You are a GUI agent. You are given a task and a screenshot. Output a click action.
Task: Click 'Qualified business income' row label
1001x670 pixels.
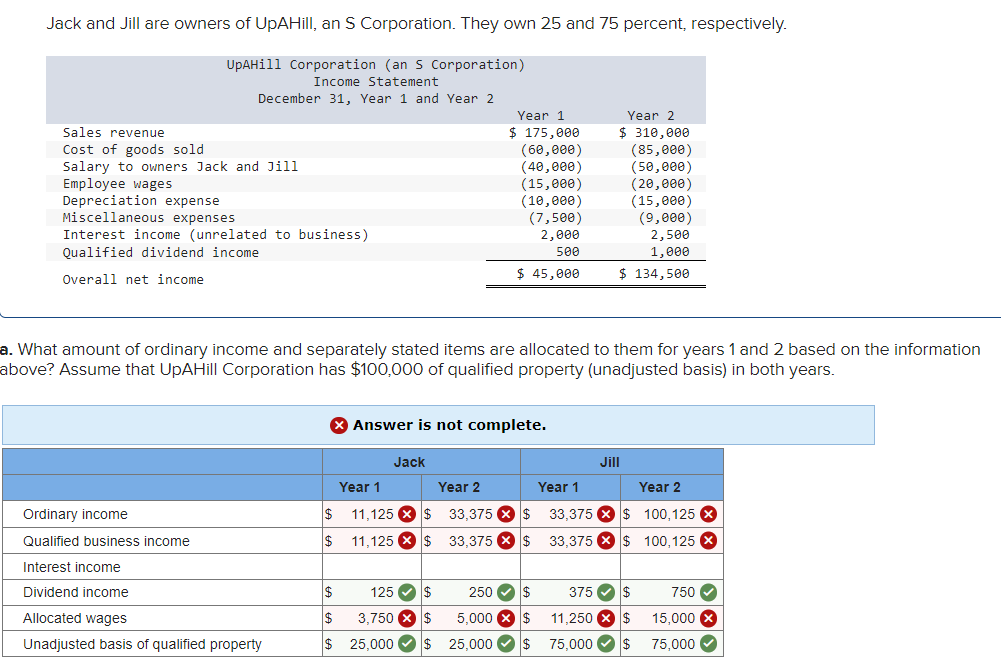tap(106, 541)
